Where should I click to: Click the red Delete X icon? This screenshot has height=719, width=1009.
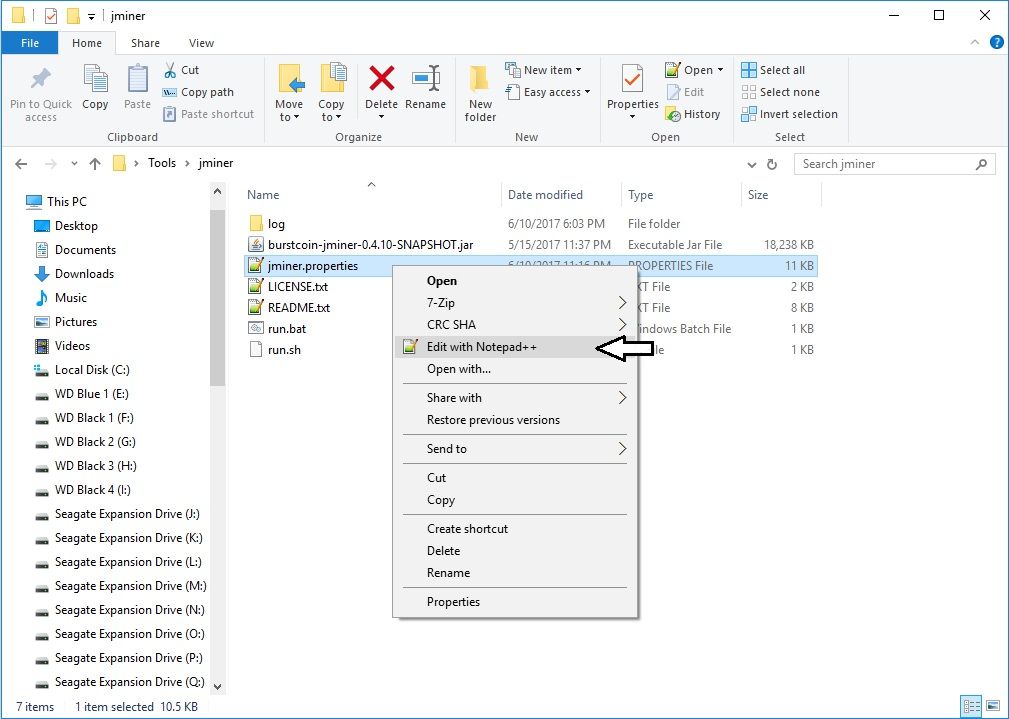(382, 79)
